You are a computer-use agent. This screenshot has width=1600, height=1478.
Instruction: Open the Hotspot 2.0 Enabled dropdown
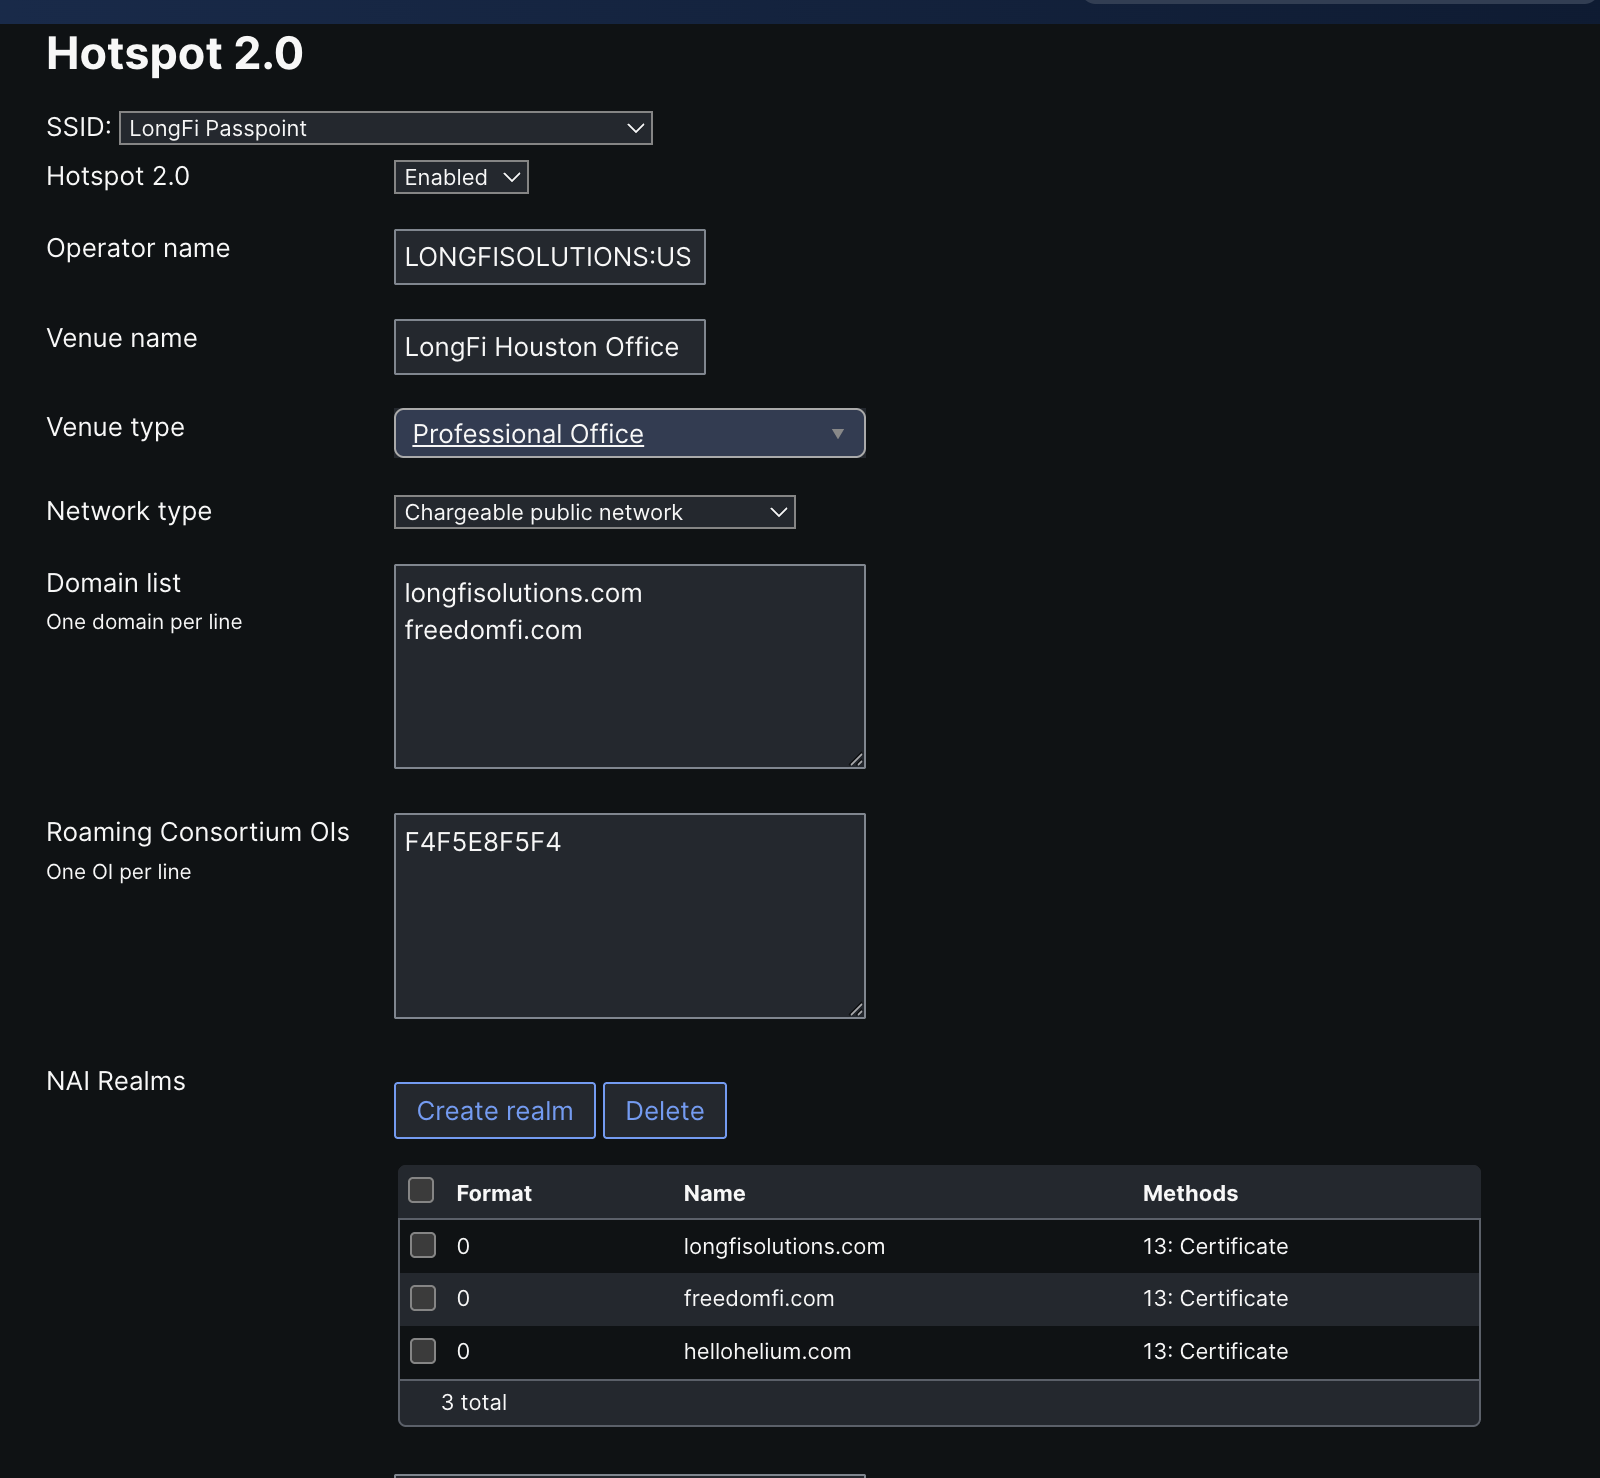click(461, 177)
